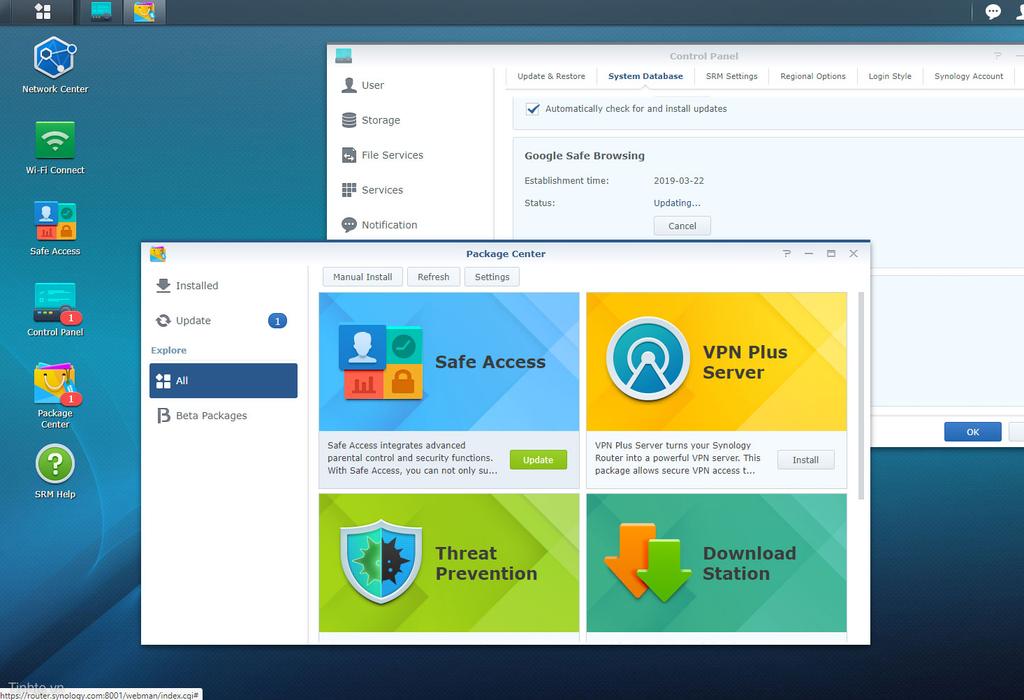Switch to Package Center taskbar icon

144,12
